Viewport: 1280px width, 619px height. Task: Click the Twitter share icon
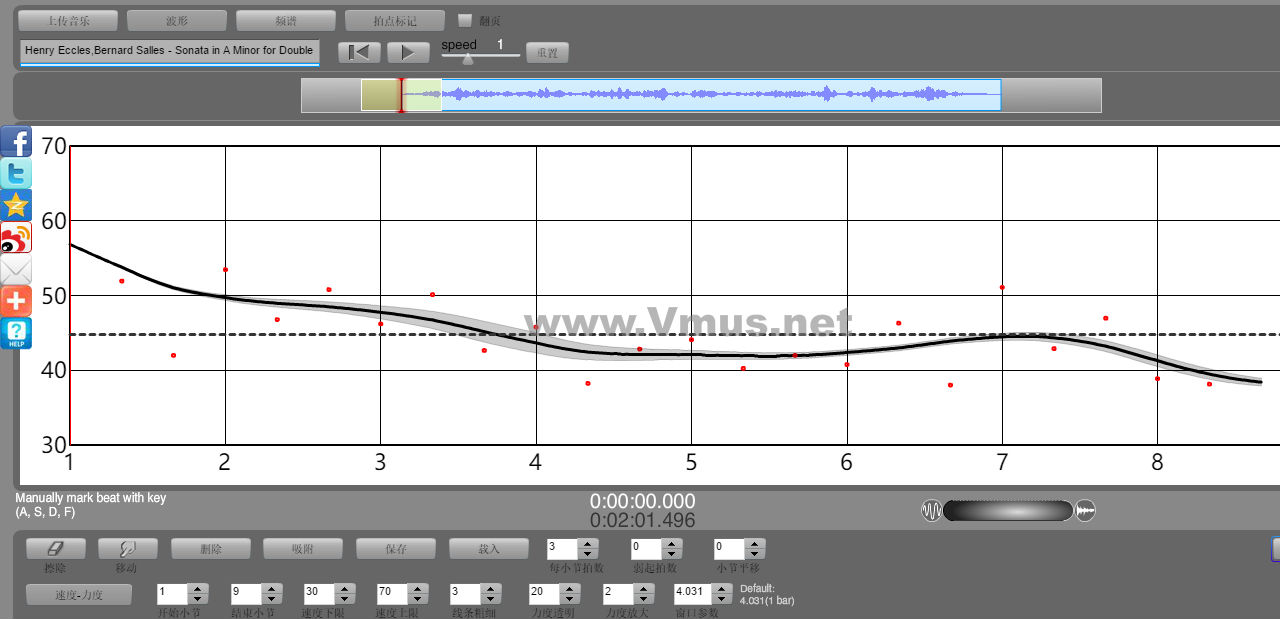(16, 173)
